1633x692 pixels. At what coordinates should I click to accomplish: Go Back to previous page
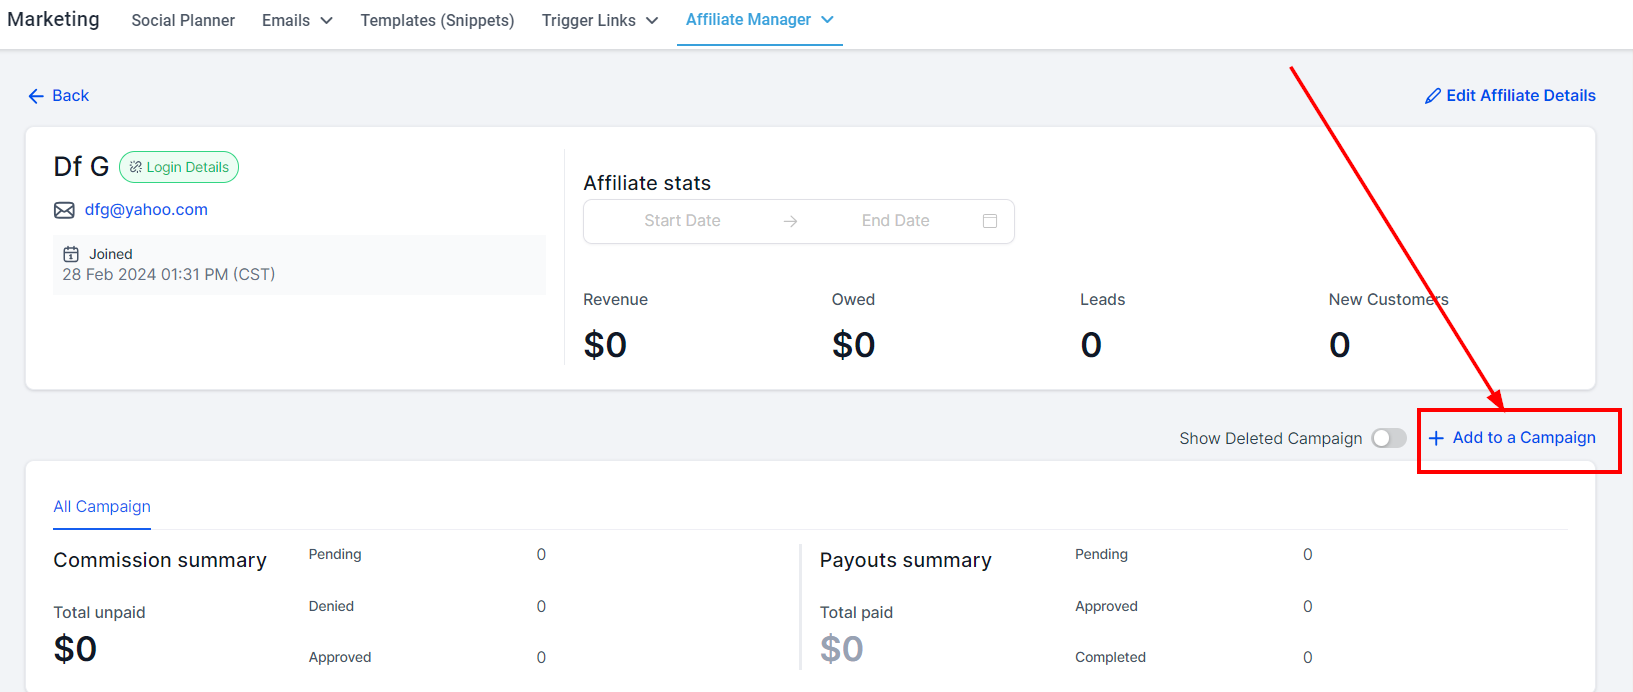(59, 96)
